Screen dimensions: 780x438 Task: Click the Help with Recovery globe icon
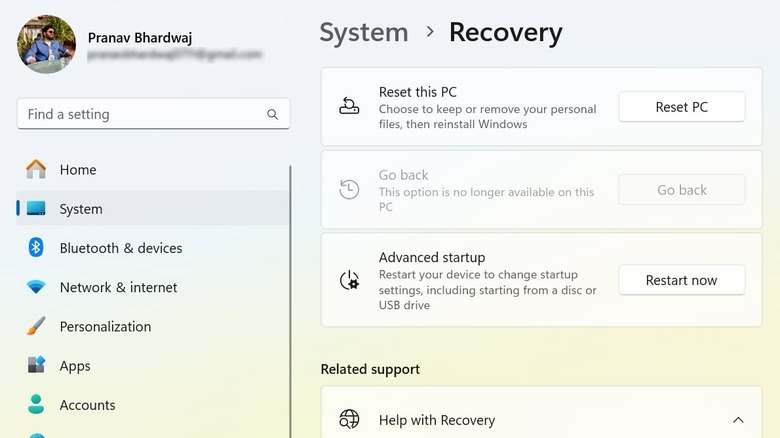pos(349,420)
